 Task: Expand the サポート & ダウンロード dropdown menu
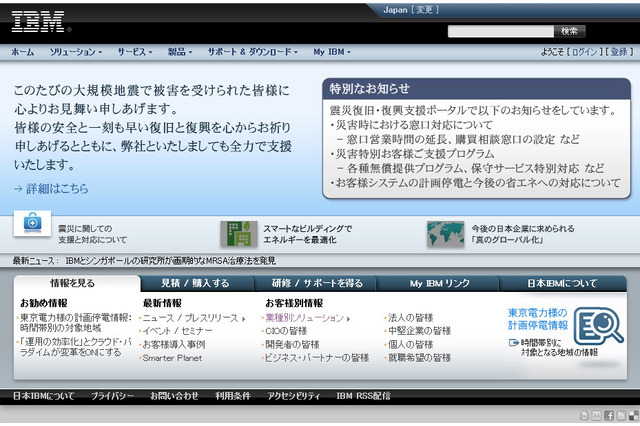[x=253, y=52]
